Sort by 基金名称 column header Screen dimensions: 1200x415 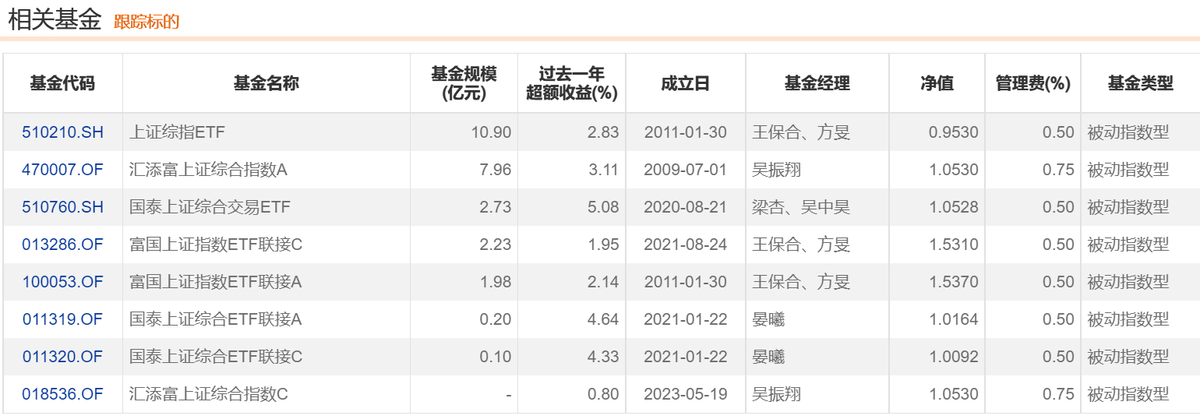click(267, 84)
